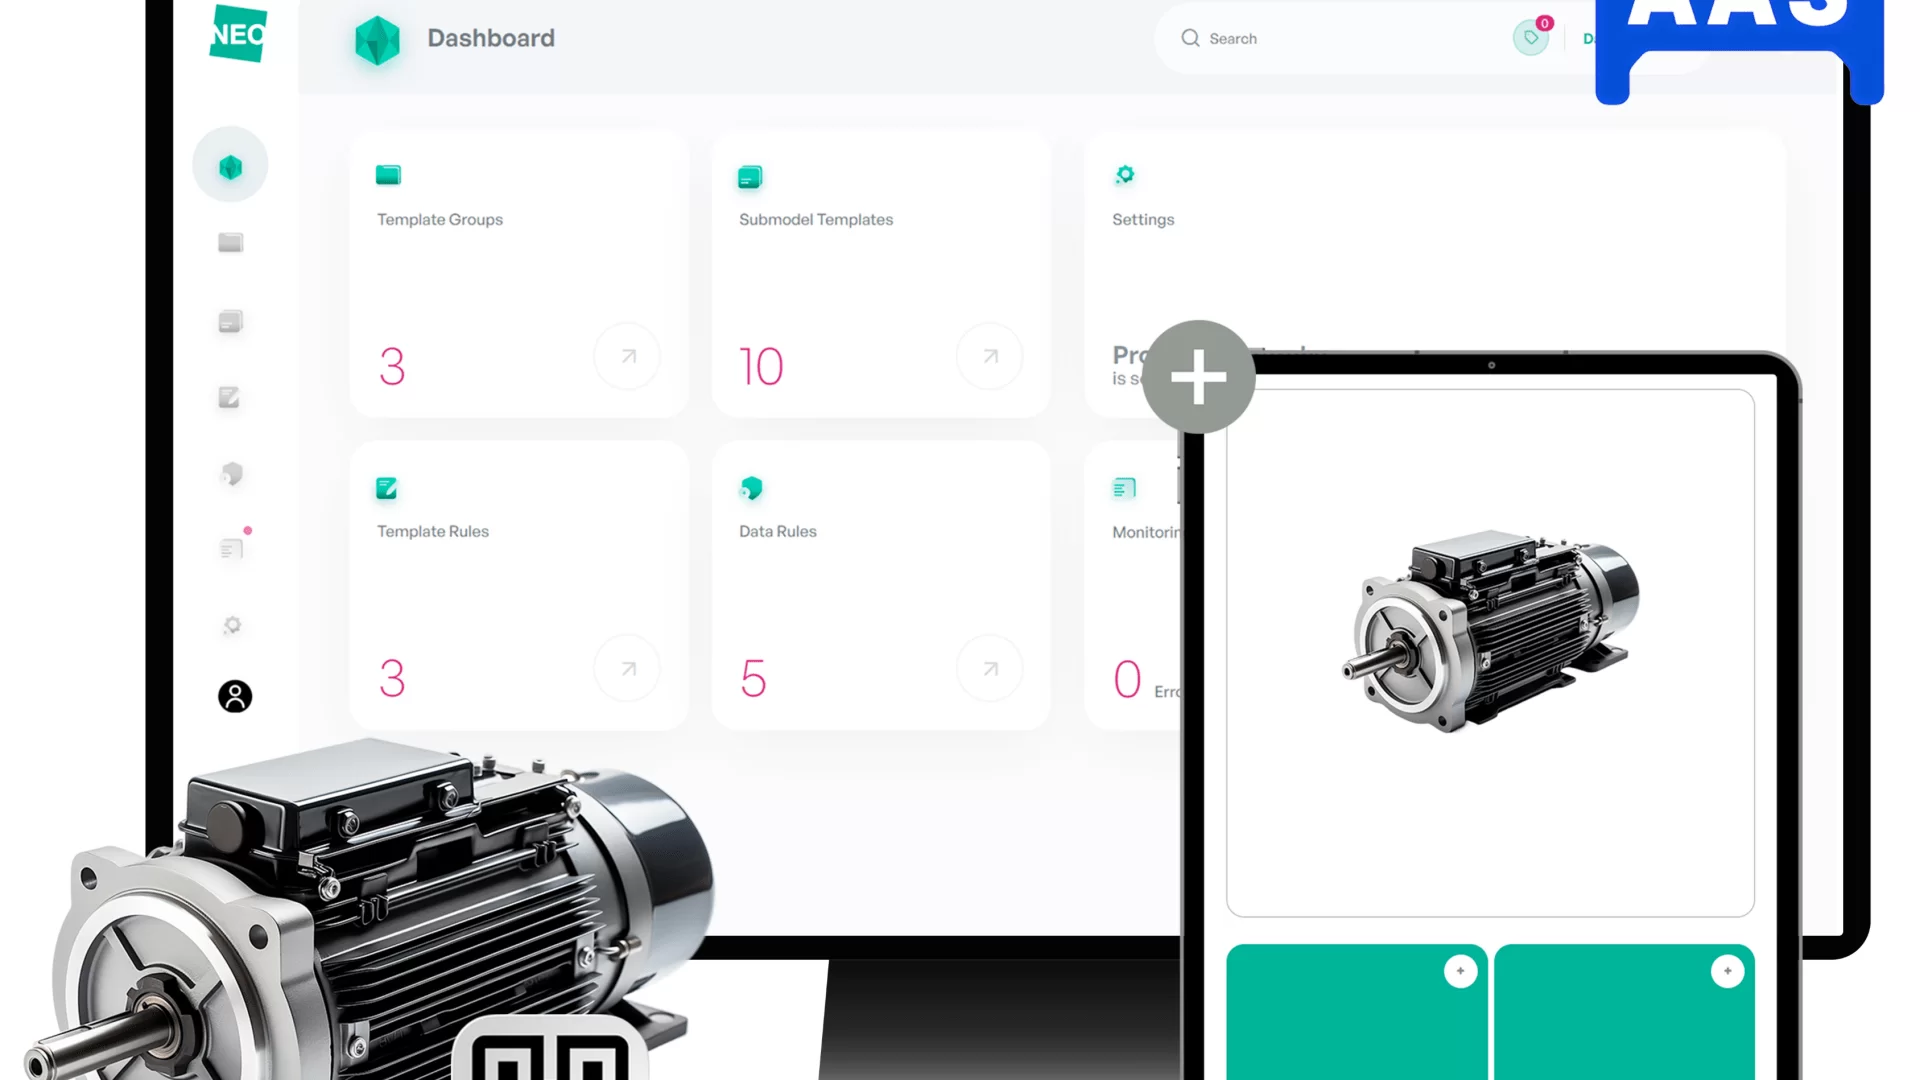The height and width of the screenshot is (1080, 1920).
Task: Click the large gray plus button
Action: 1198,377
